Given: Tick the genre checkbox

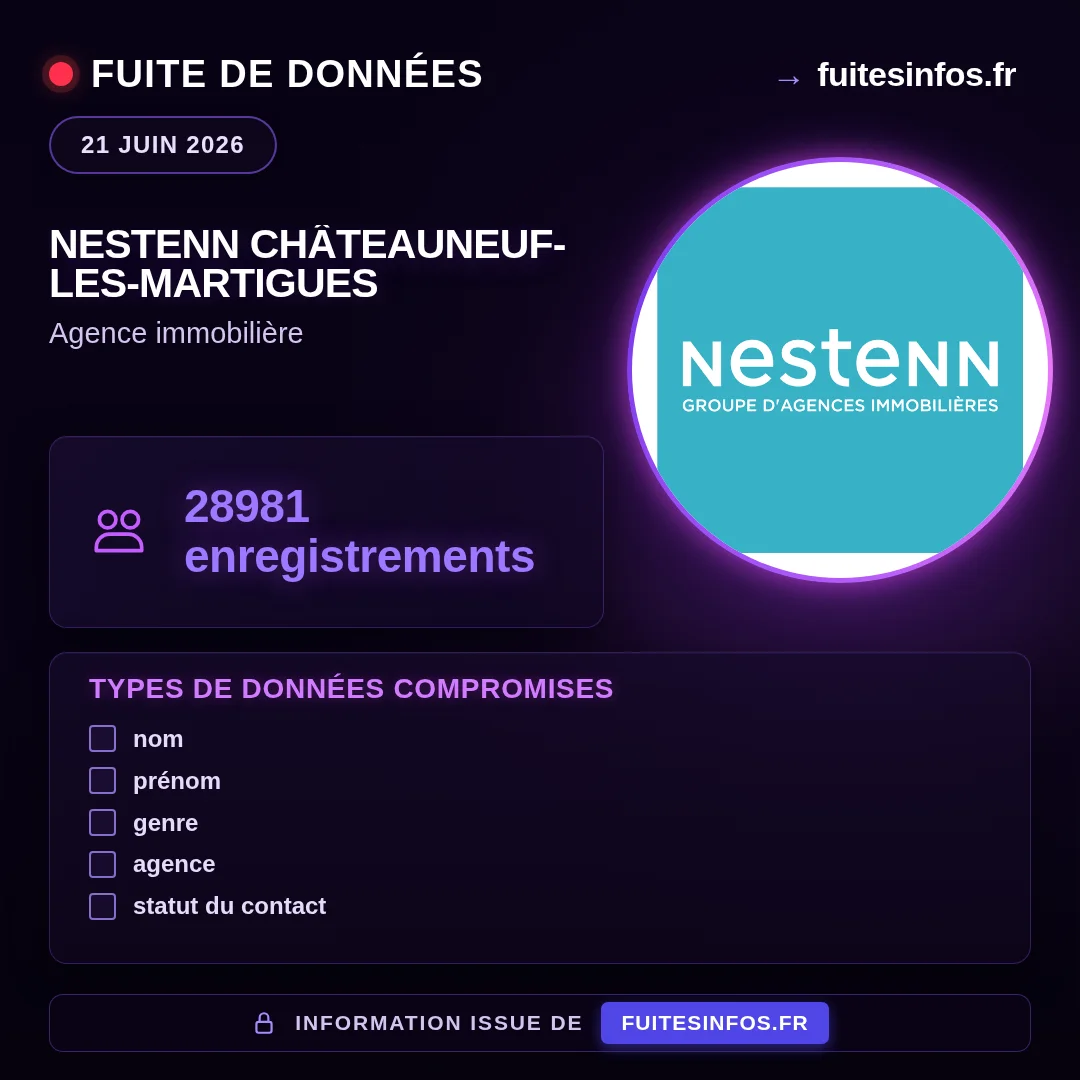Looking at the screenshot, I should pyautogui.click(x=103, y=822).
